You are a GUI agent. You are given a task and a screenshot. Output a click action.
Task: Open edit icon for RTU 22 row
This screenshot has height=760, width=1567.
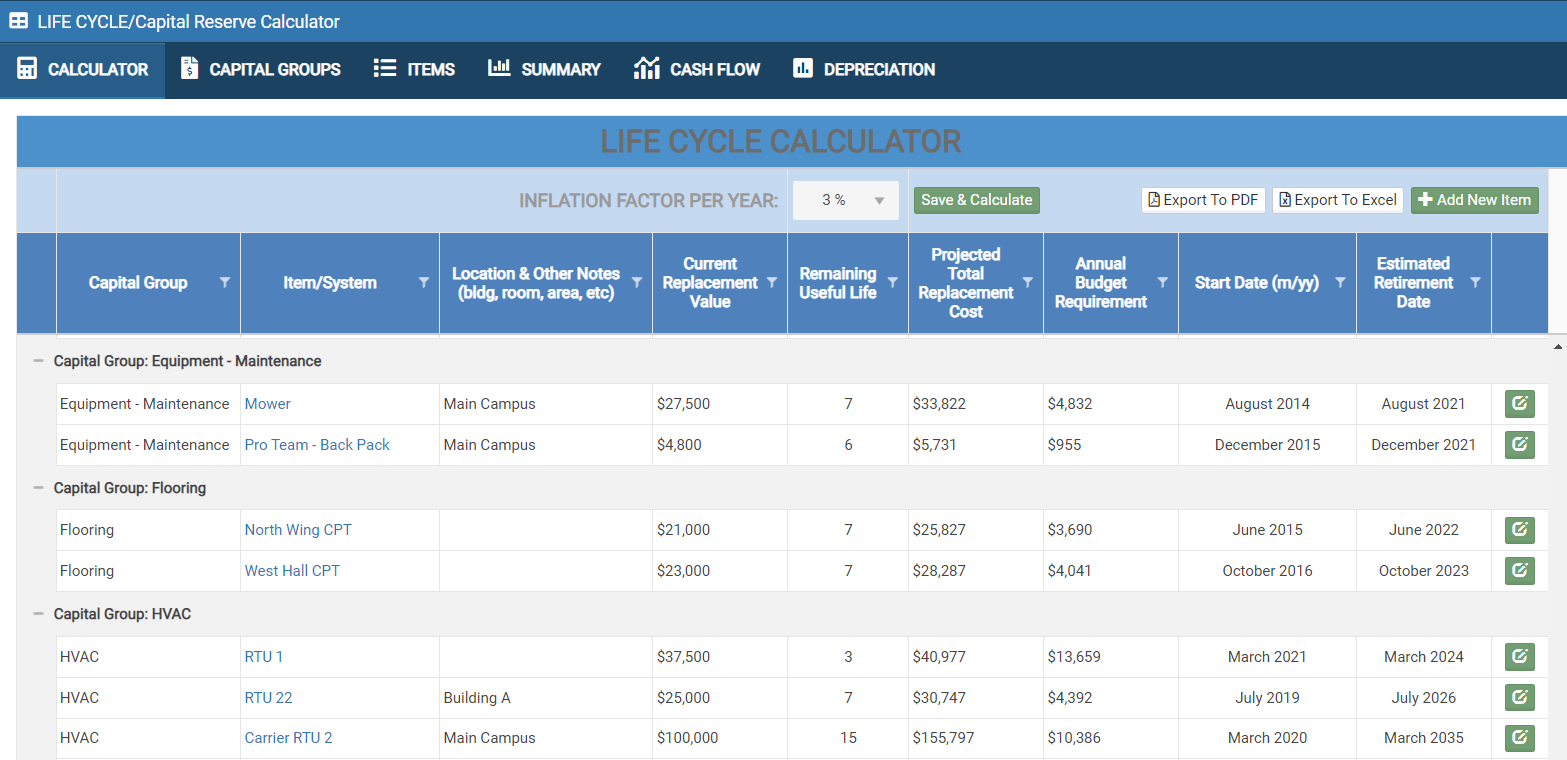[x=1519, y=697]
